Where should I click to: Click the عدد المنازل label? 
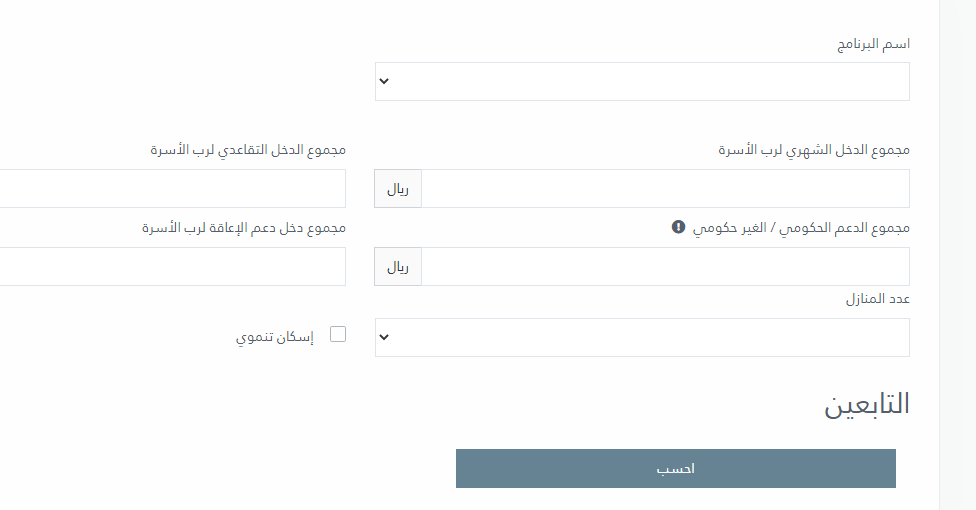pyautogui.click(x=878, y=299)
